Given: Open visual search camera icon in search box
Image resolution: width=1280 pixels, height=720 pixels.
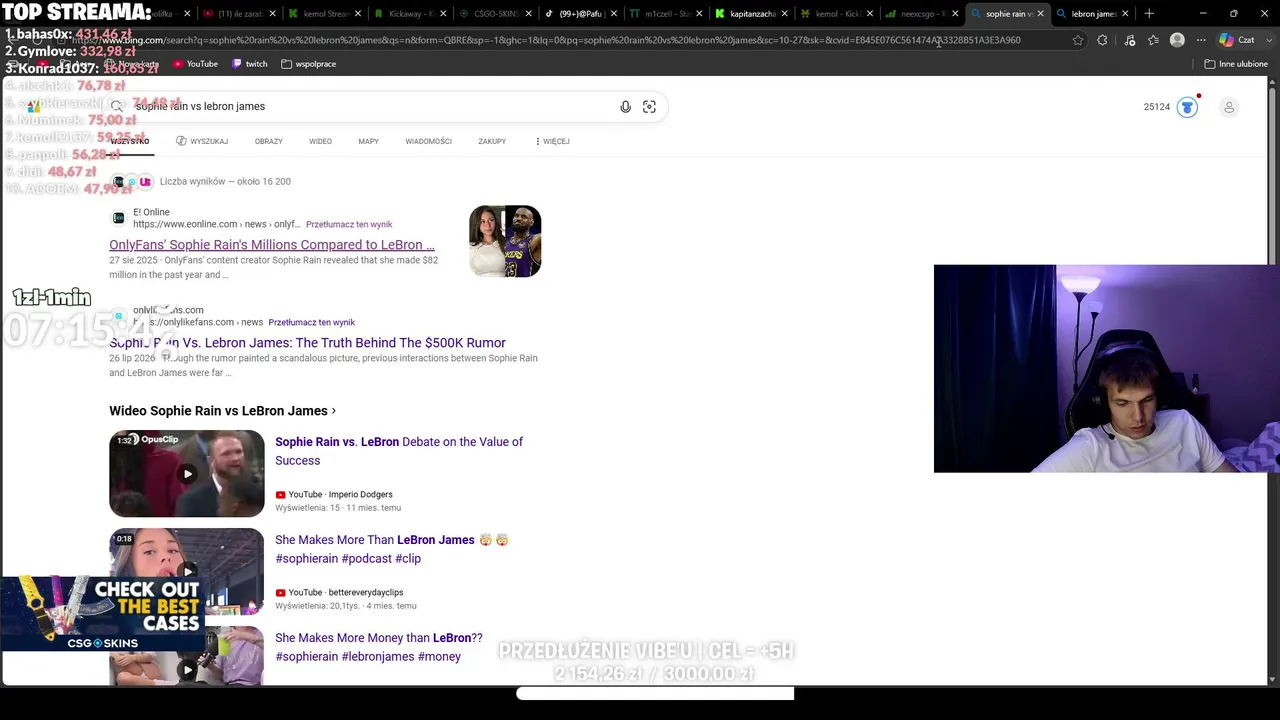Looking at the screenshot, I should [x=649, y=107].
